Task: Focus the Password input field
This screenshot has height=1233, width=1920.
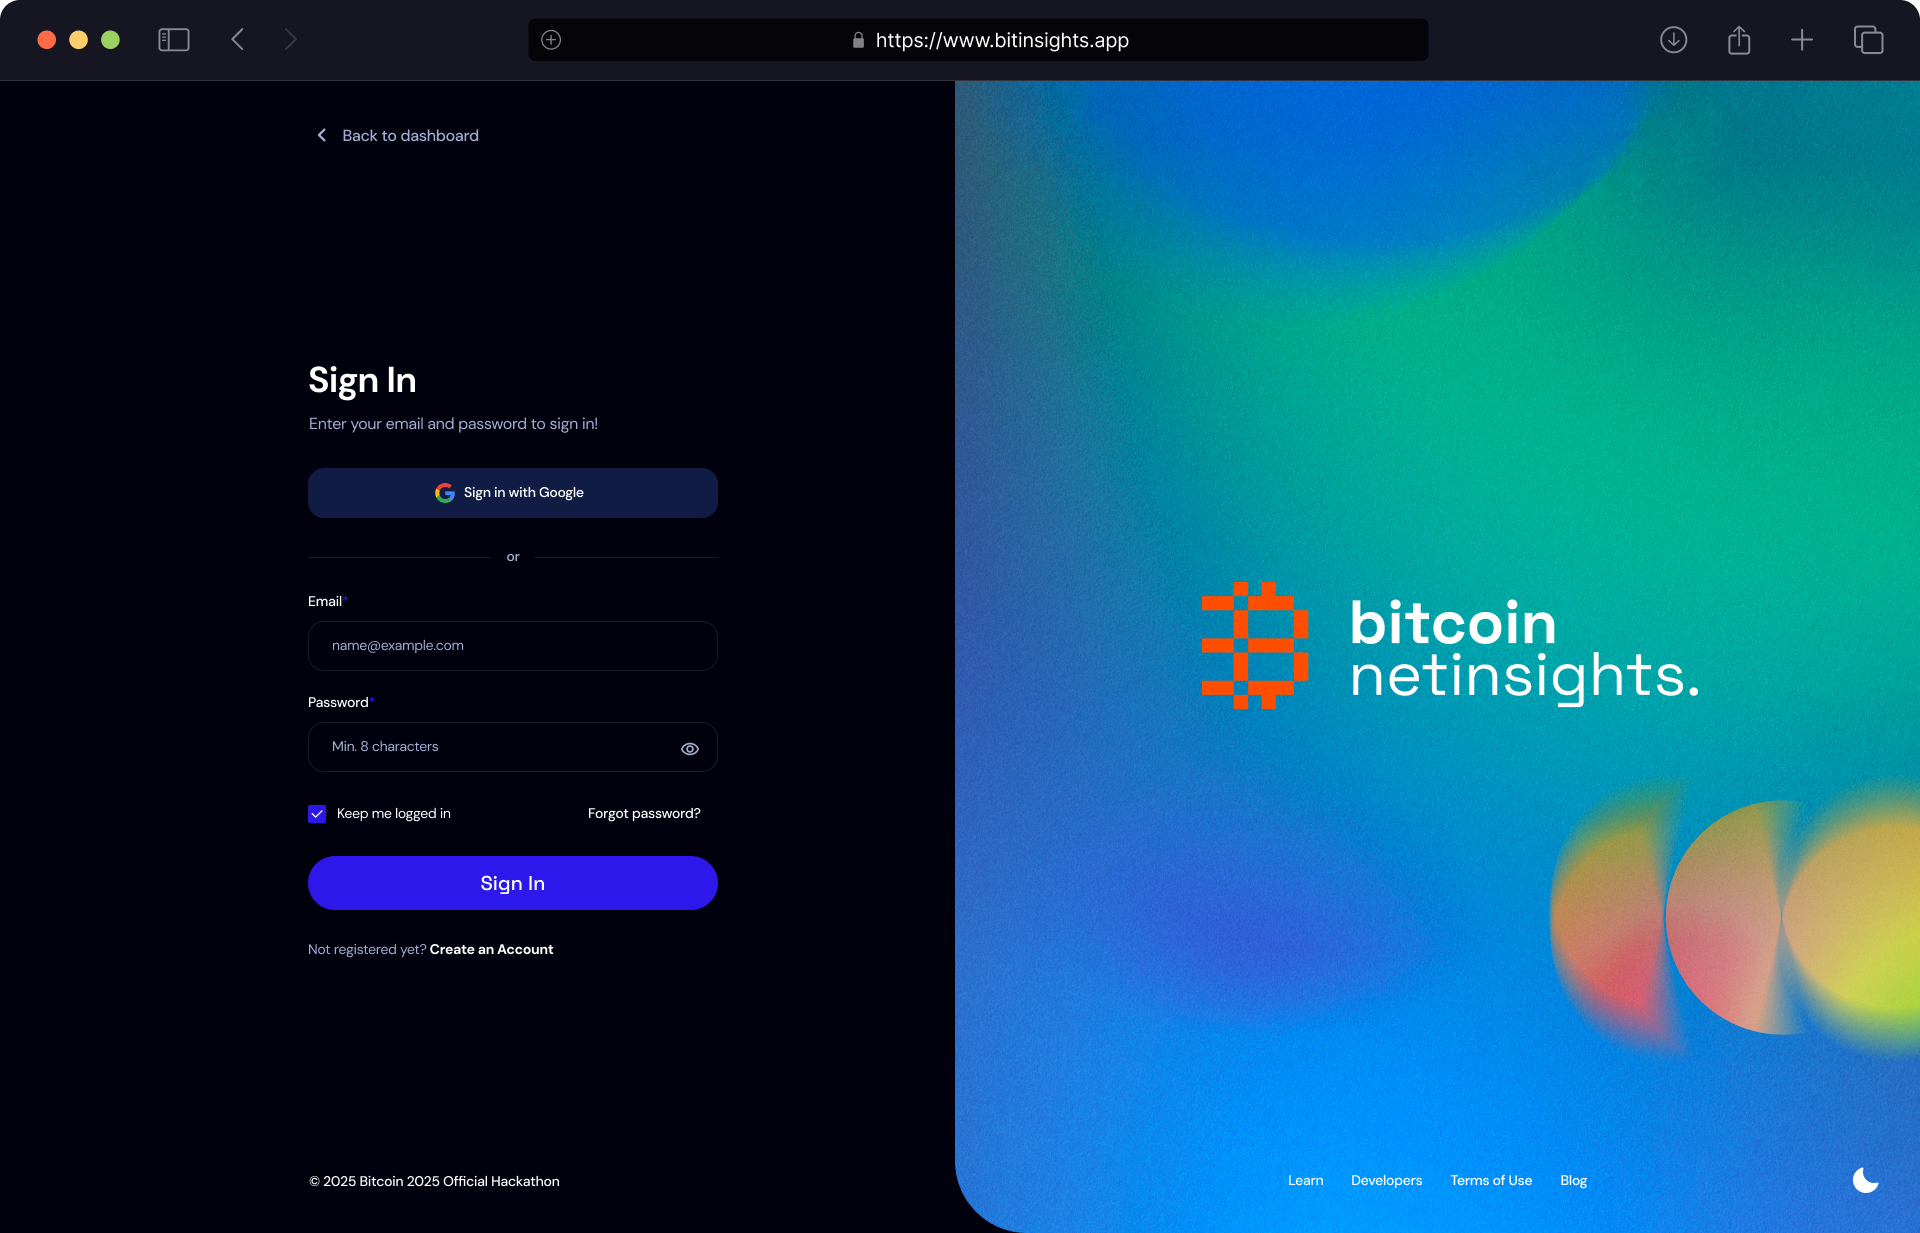Action: pyautogui.click(x=513, y=747)
